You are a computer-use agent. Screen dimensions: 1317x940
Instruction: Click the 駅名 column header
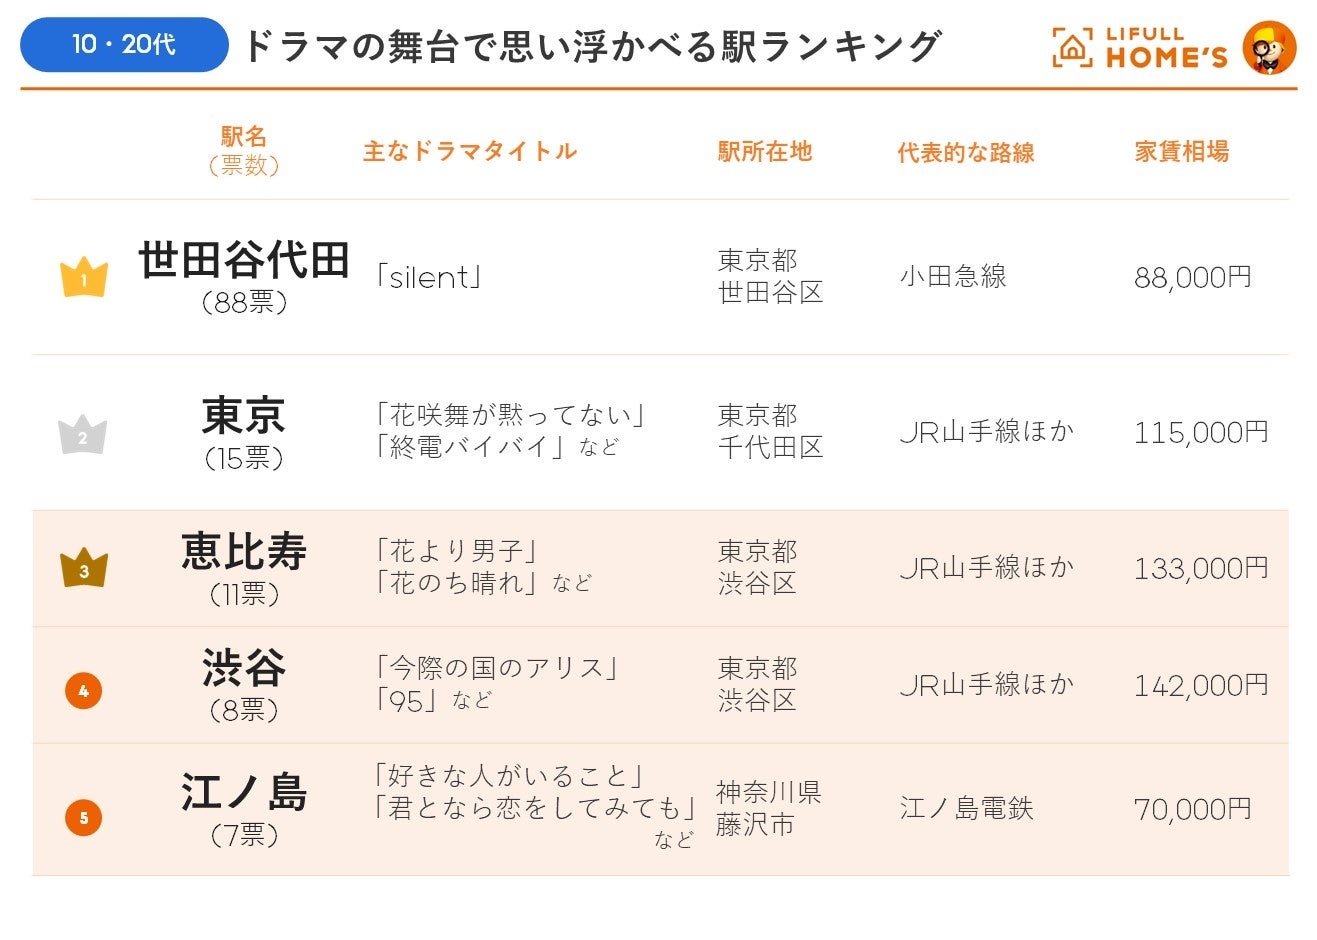(244, 138)
